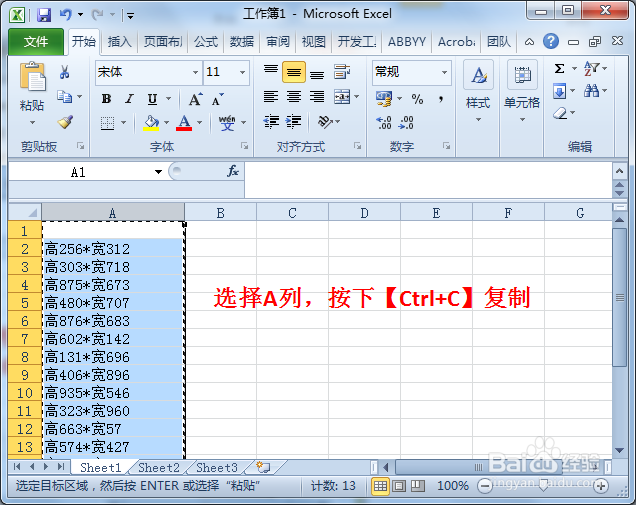Switch to Sheet2 worksheet tab
Screen dimensions: 636x505
coord(159,468)
